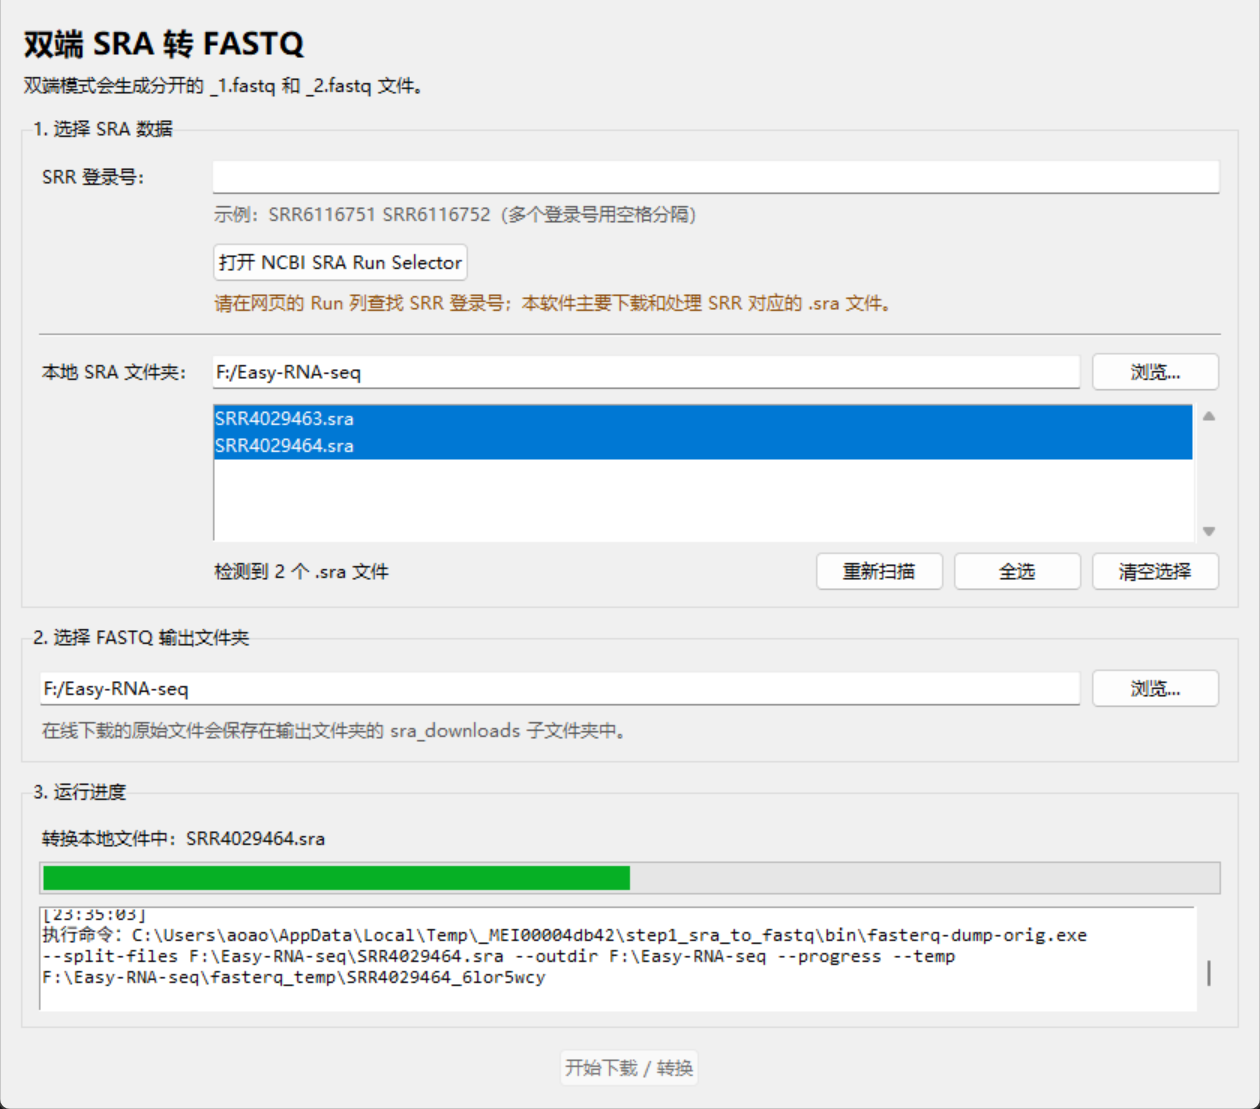
Task: Click 全选 to select all files
Action: click(1017, 571)
